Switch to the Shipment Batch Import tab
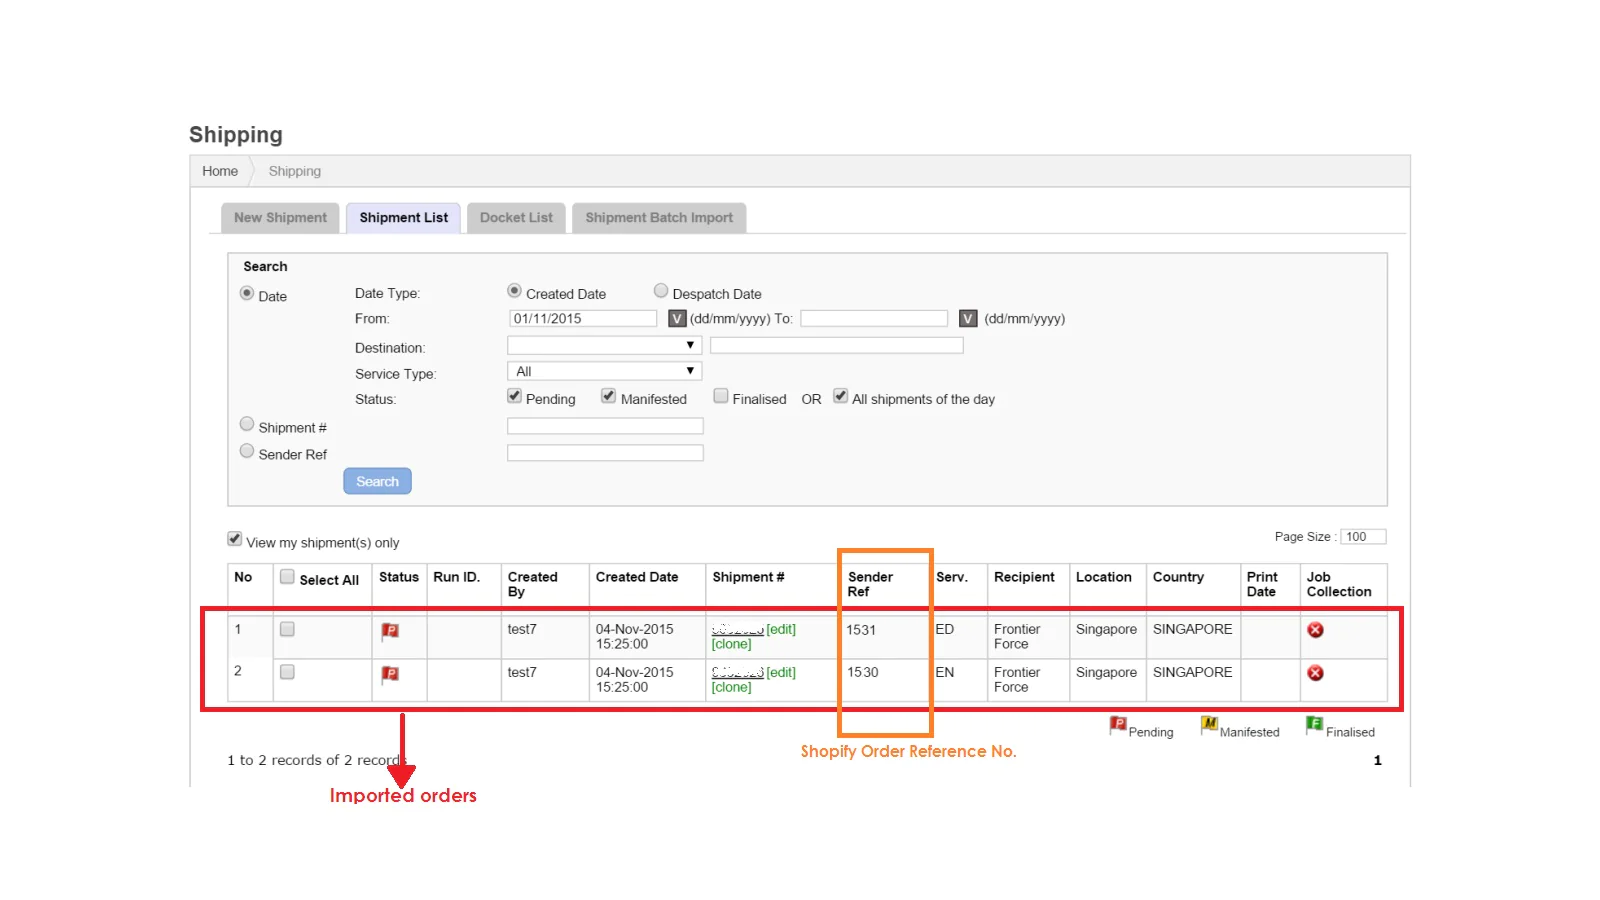This screenshot has width=1600, height=900. coord(658,218)
